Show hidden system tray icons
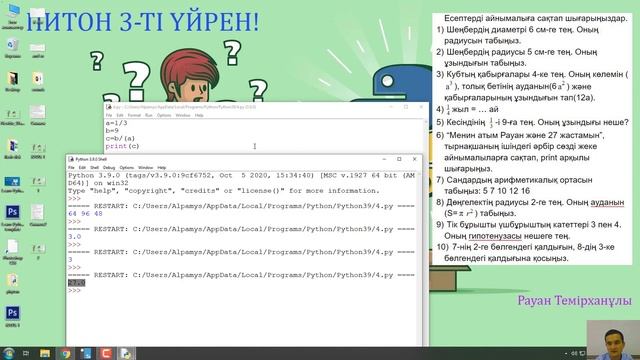 coord(566,353)
